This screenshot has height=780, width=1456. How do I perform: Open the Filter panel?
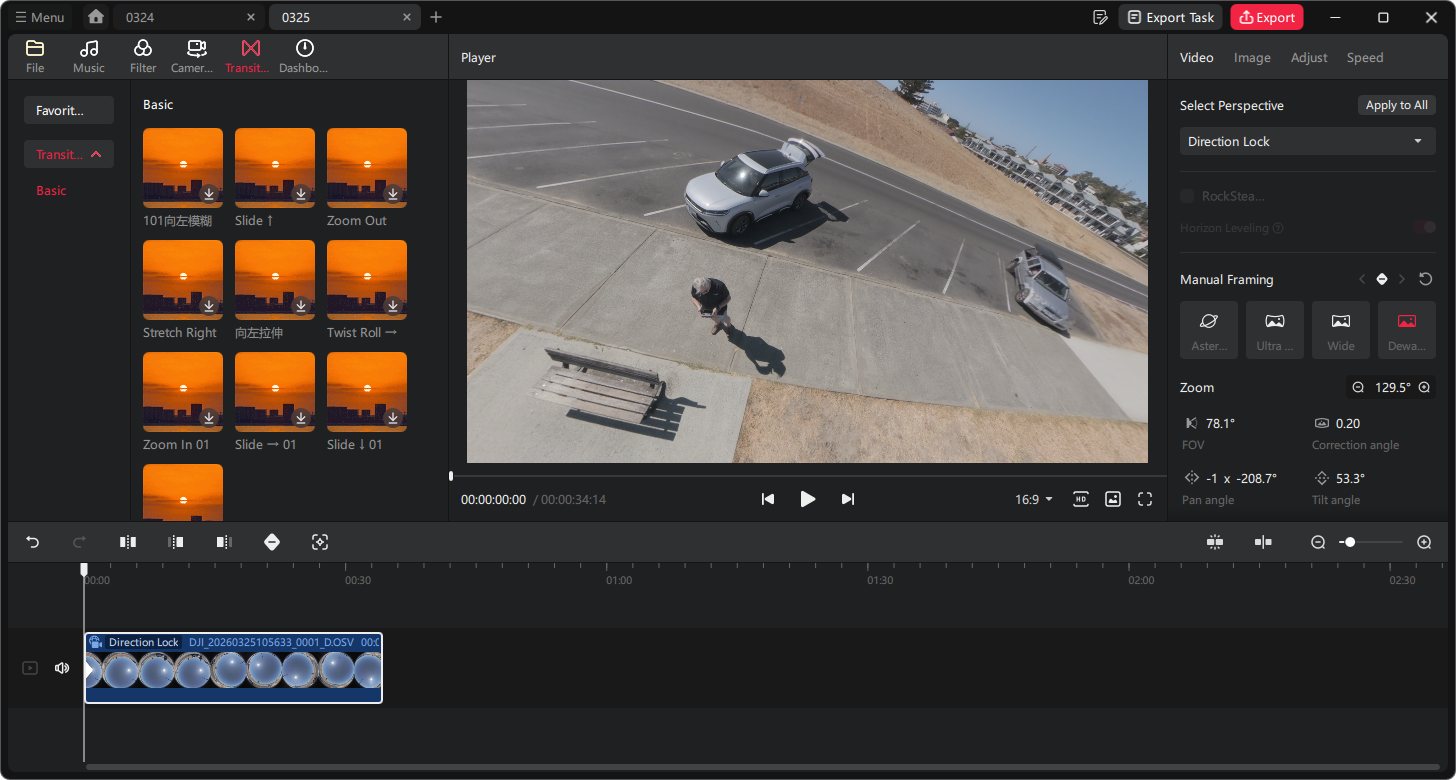pos(143,57)
